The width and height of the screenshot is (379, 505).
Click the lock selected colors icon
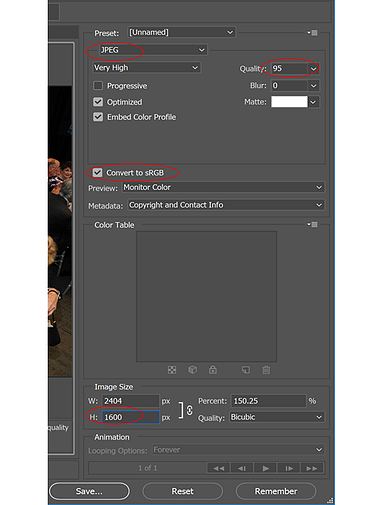tap(213, 369)
